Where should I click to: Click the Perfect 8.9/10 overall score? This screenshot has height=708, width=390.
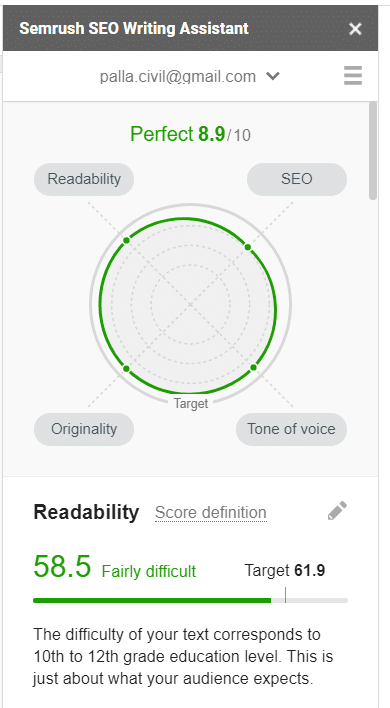pos(190,134)
